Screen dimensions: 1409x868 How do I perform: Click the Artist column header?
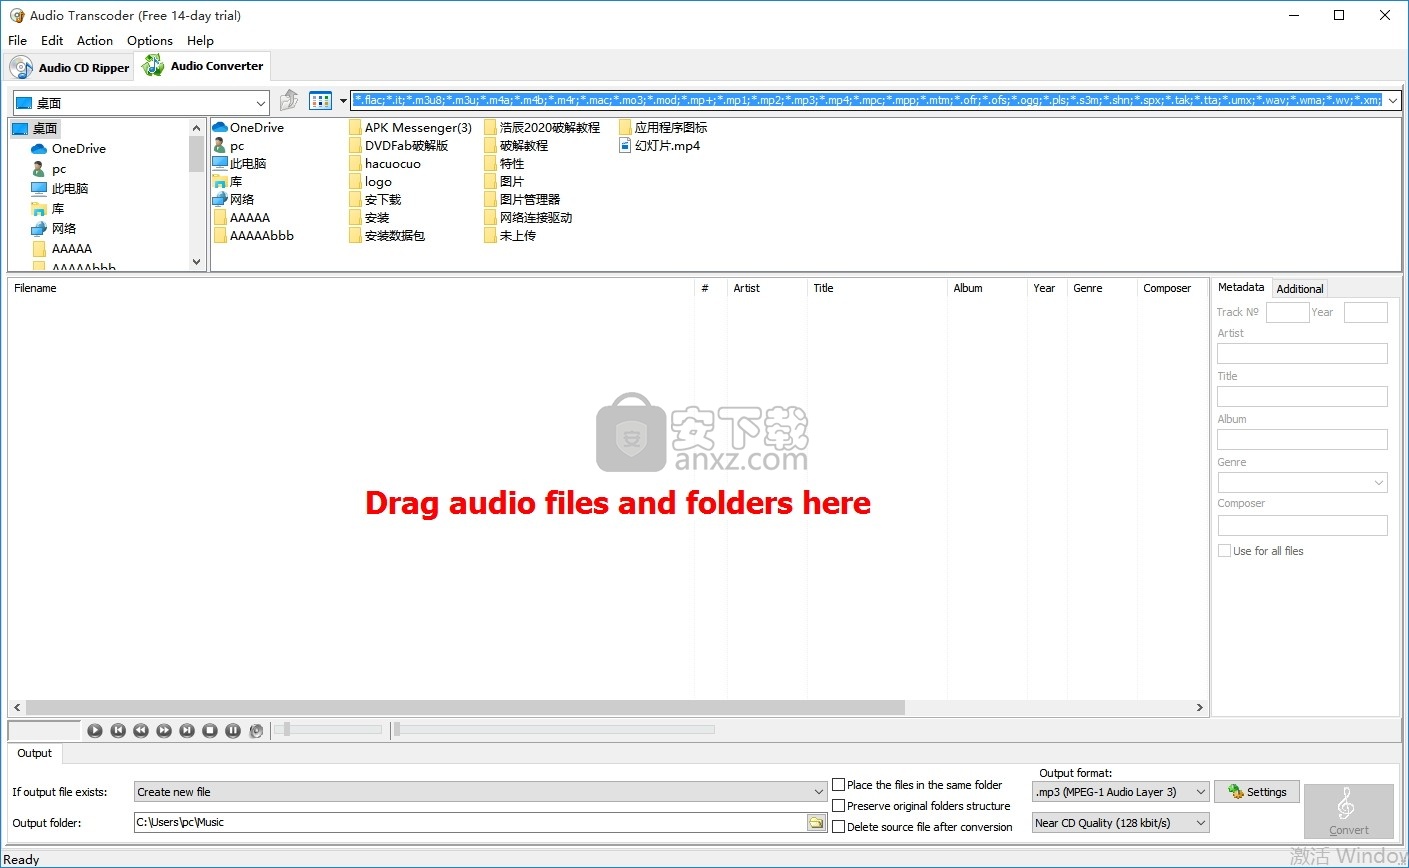point(767,288)
